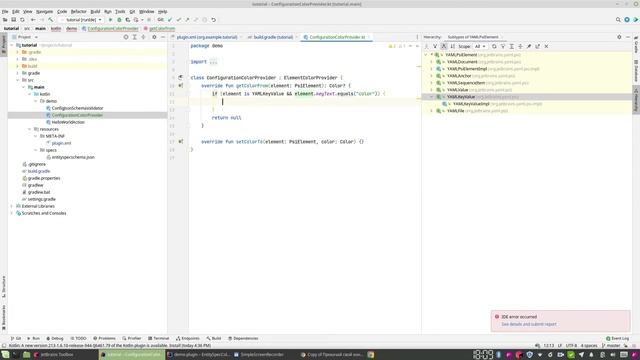Viewport: 640px width, 360px height.
Task: Click the gutter icon beside class ConfigurationColorProvider
Action: 180,78
